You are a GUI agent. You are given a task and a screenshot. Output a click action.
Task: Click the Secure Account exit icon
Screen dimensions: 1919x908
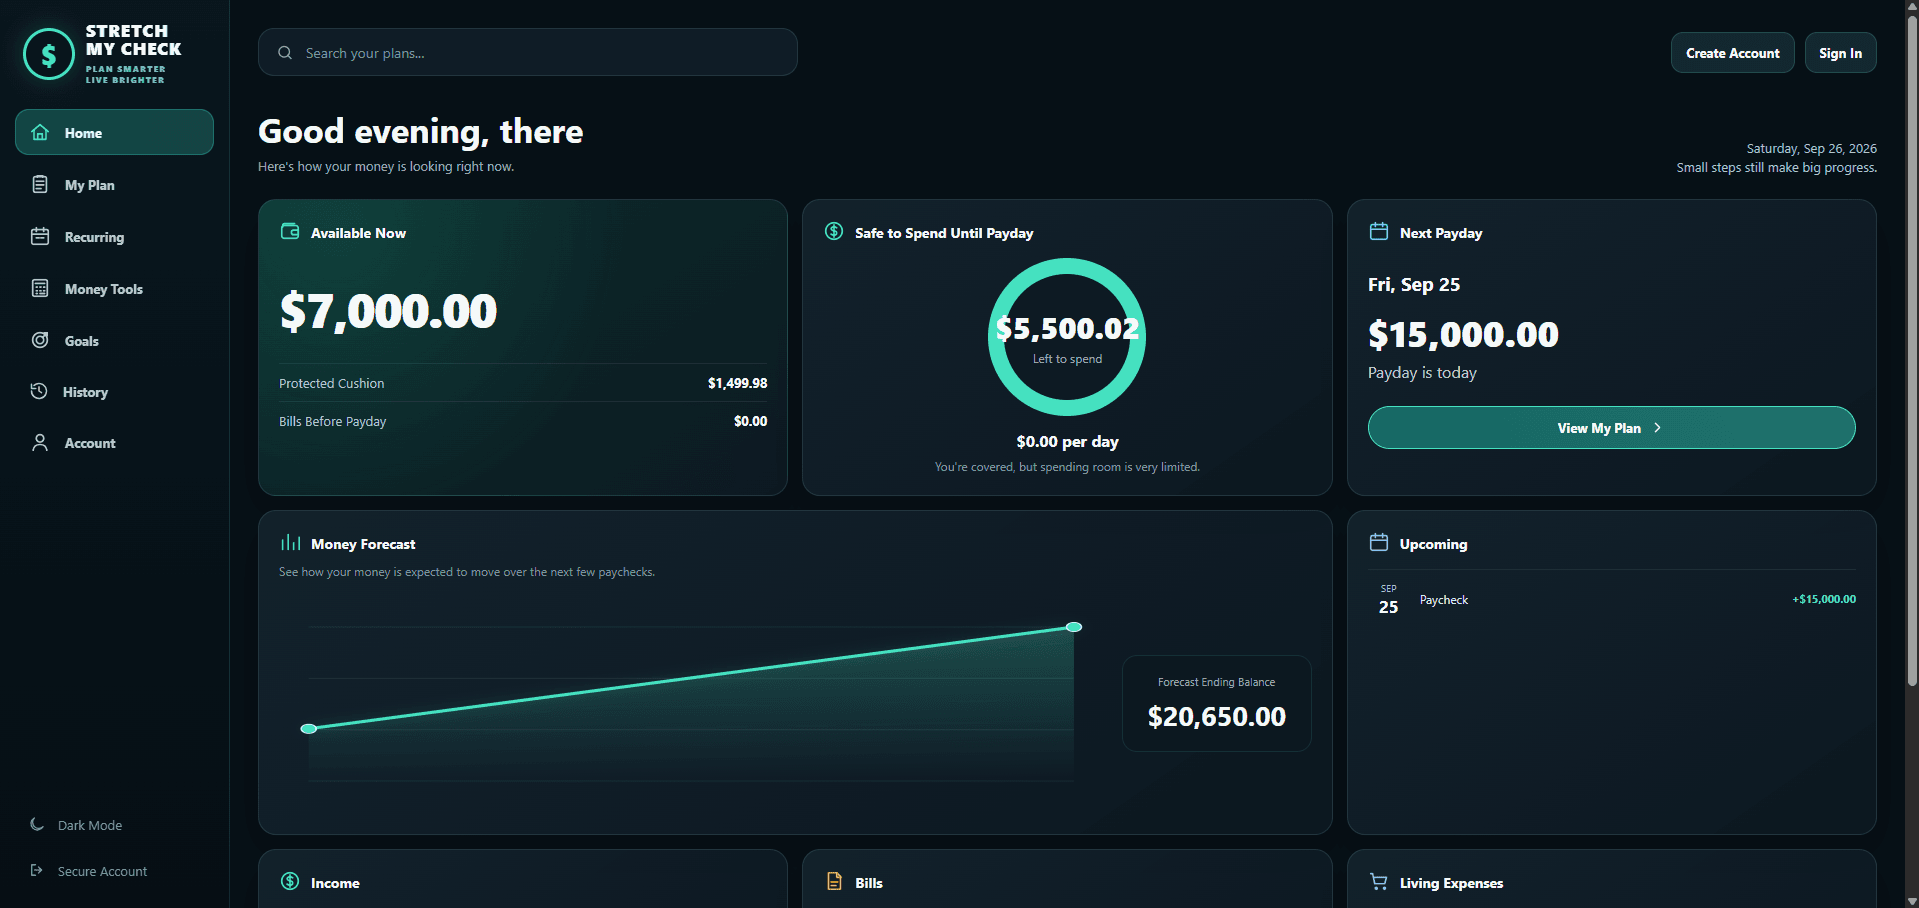37,870
